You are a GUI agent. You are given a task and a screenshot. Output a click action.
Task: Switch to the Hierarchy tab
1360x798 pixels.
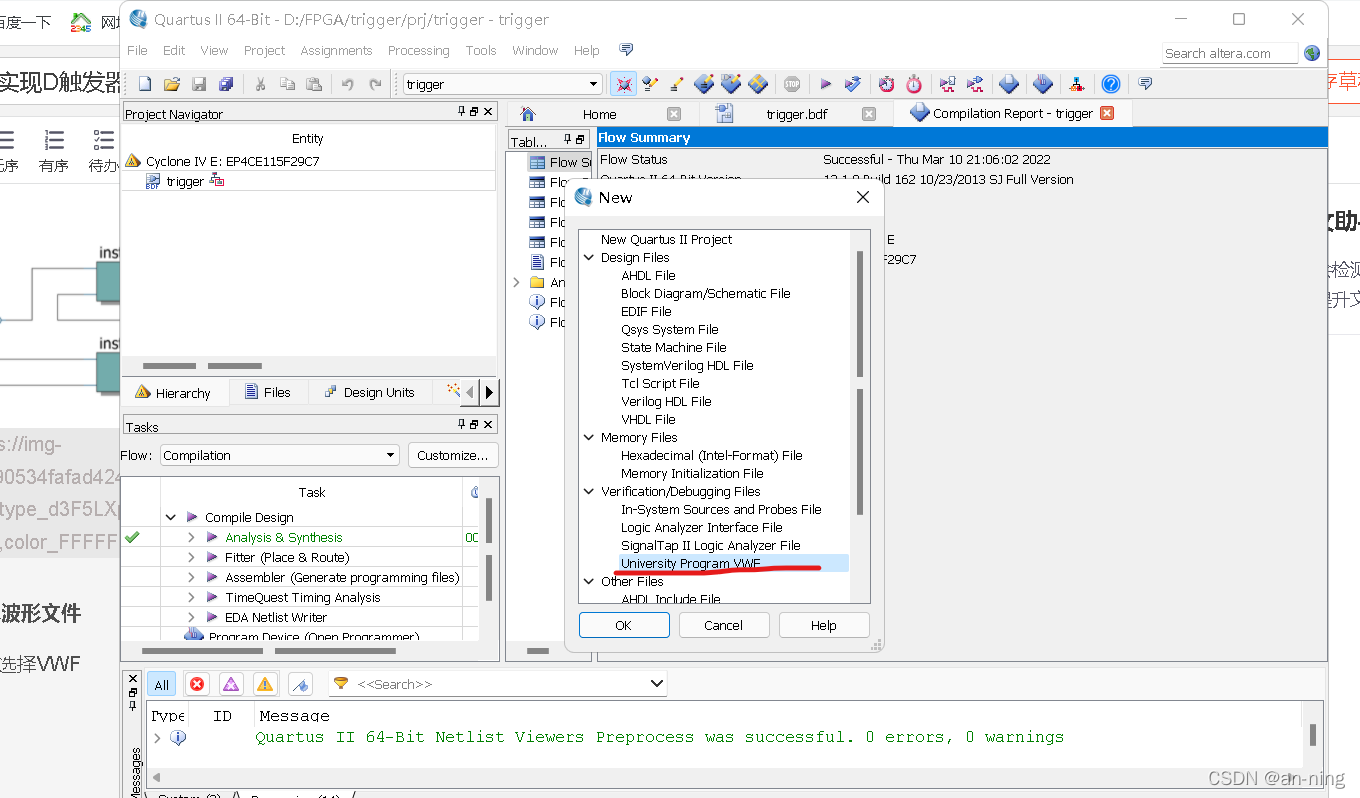pos(172,393)
